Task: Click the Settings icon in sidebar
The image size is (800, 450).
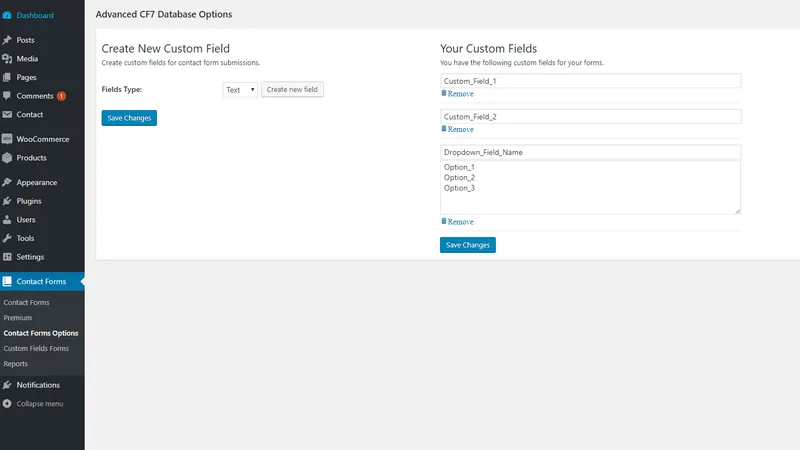Action: coord(7,257)
